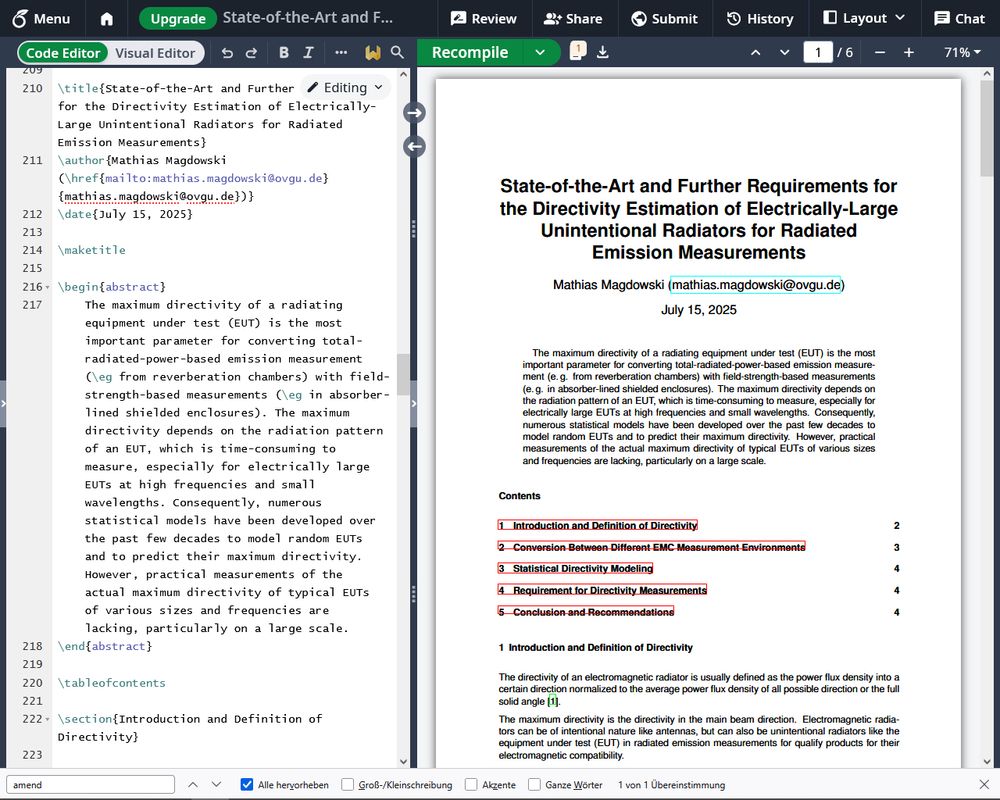Image resolution: width=1000 pixels, height=800 pixels.
Task: Open the Submit options
Action: (665, 19)
